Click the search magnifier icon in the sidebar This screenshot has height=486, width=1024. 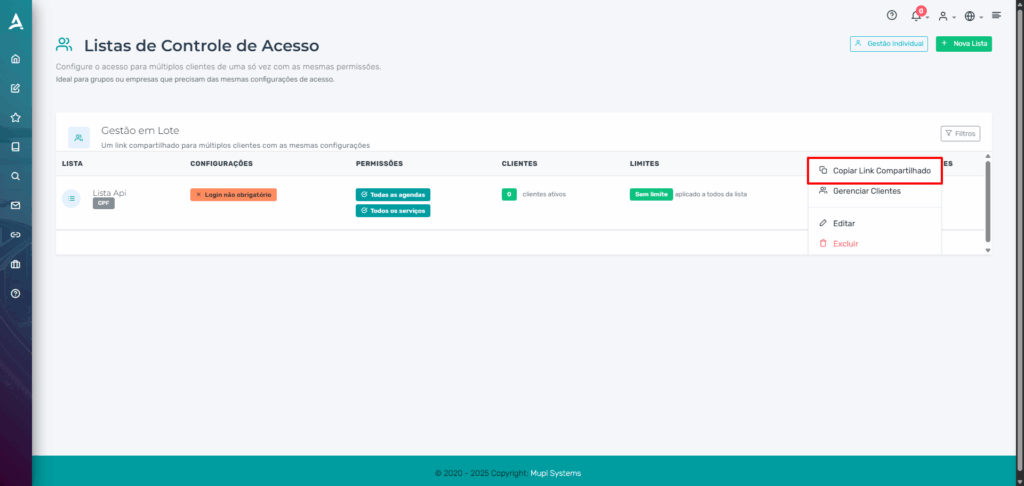point(15,176)
